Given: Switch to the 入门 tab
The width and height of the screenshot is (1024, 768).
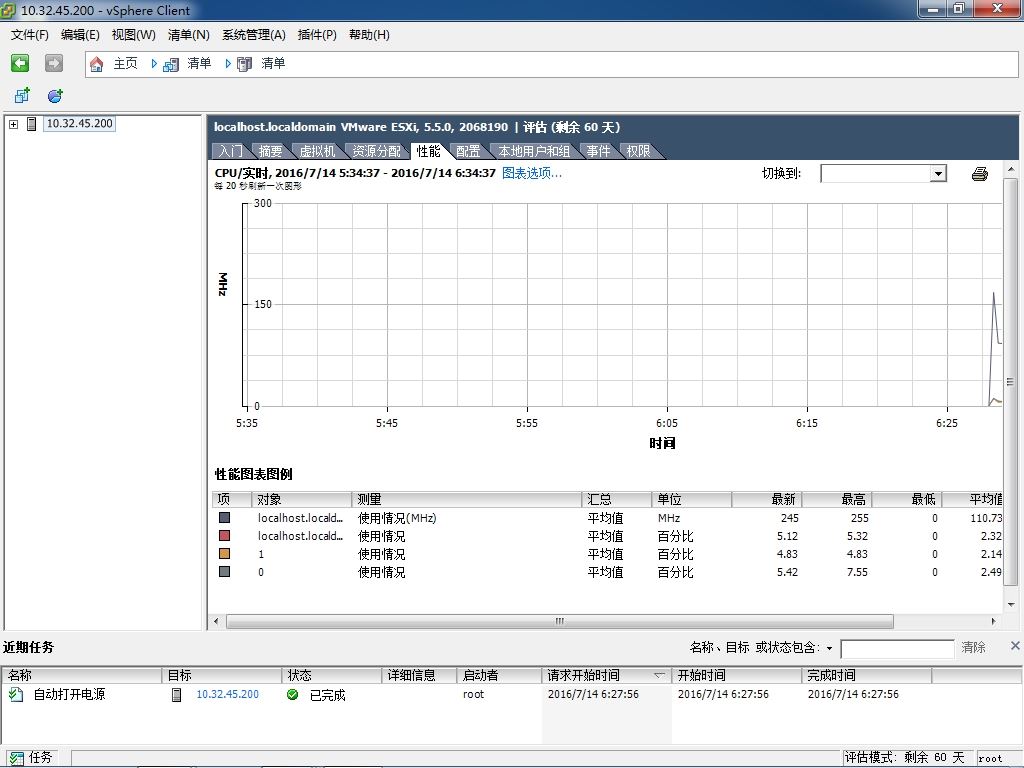Looking at the screenshot, I should coord(231,152).
